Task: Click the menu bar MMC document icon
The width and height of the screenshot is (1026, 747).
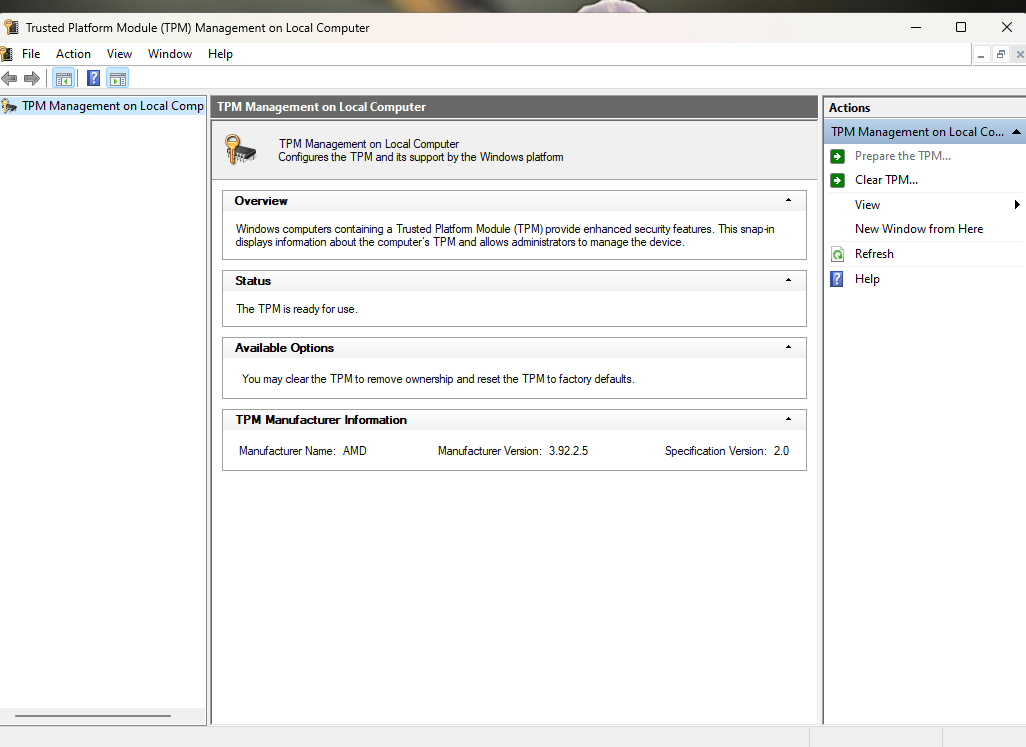Action: pos(7,54)
